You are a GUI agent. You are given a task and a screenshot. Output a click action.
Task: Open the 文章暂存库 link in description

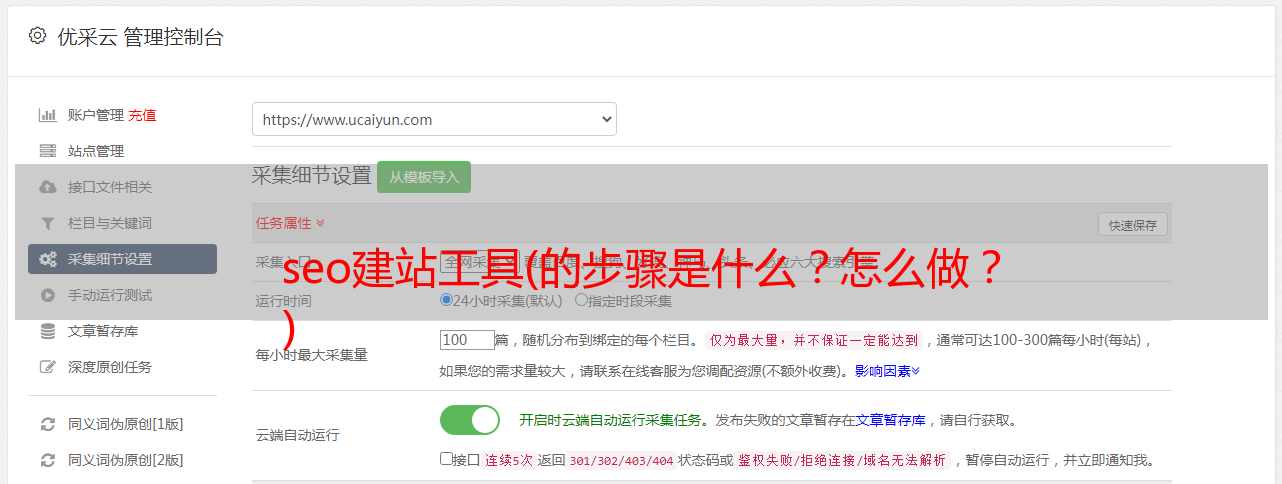(890, 420)
